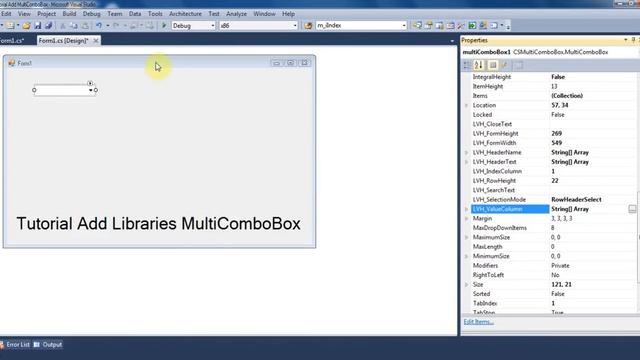This screenshot has width=640, height=360.
Task: Click the Undo arrow icon
Action: pos(99,26)
